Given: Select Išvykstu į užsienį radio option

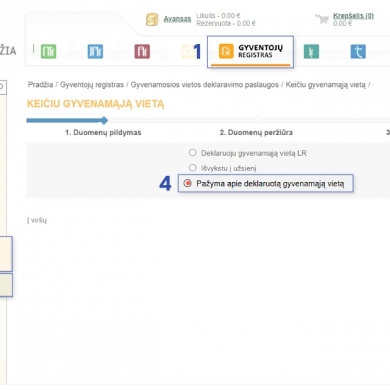Looking at the screenshot, I should (193, 168).
